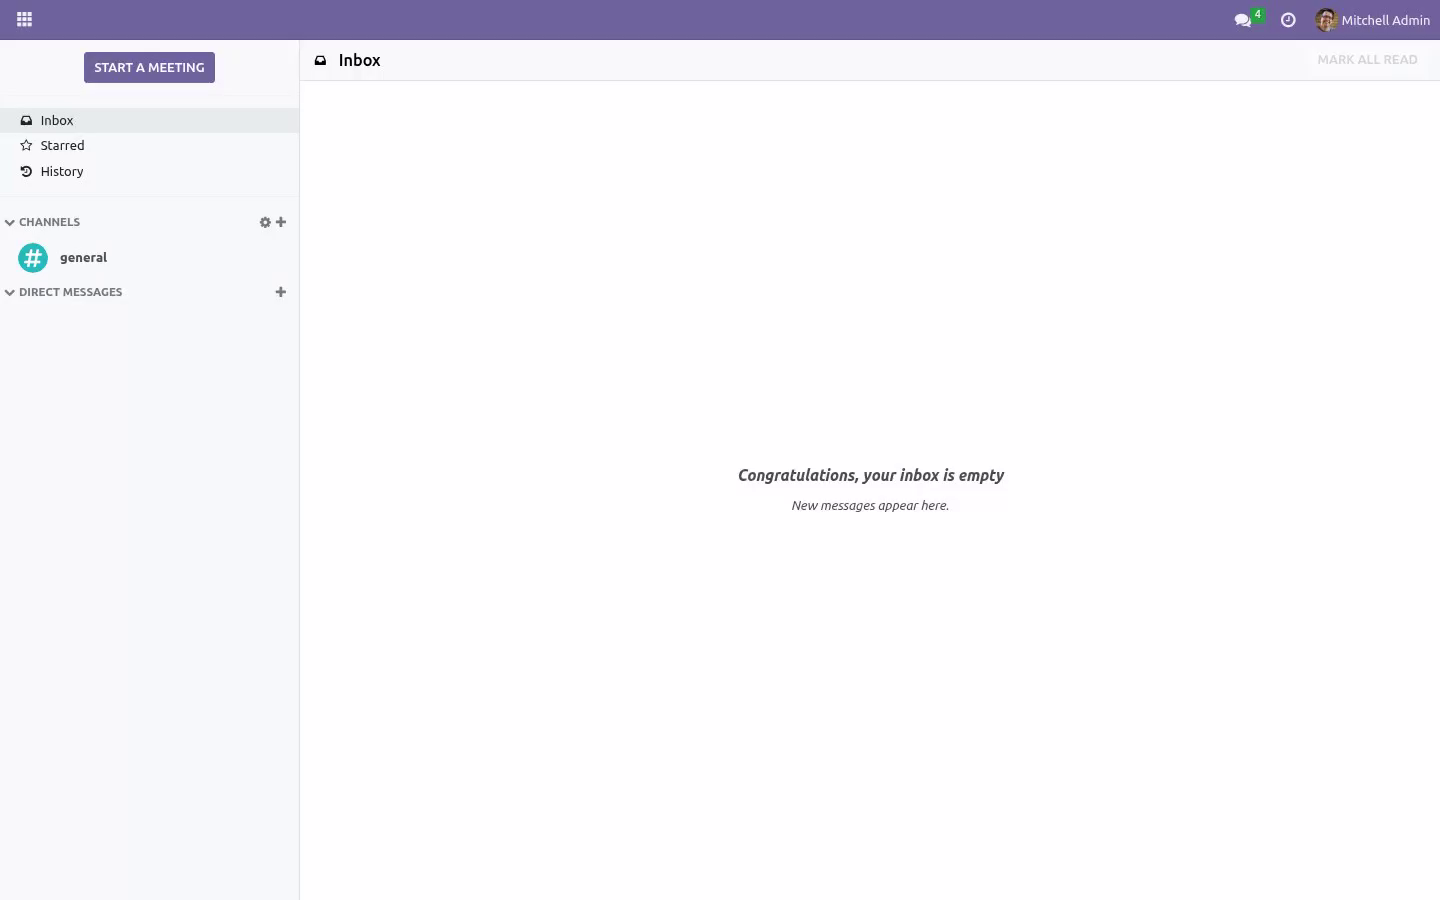
Task: Open the activities clock icon
Action: [1288, 20]
